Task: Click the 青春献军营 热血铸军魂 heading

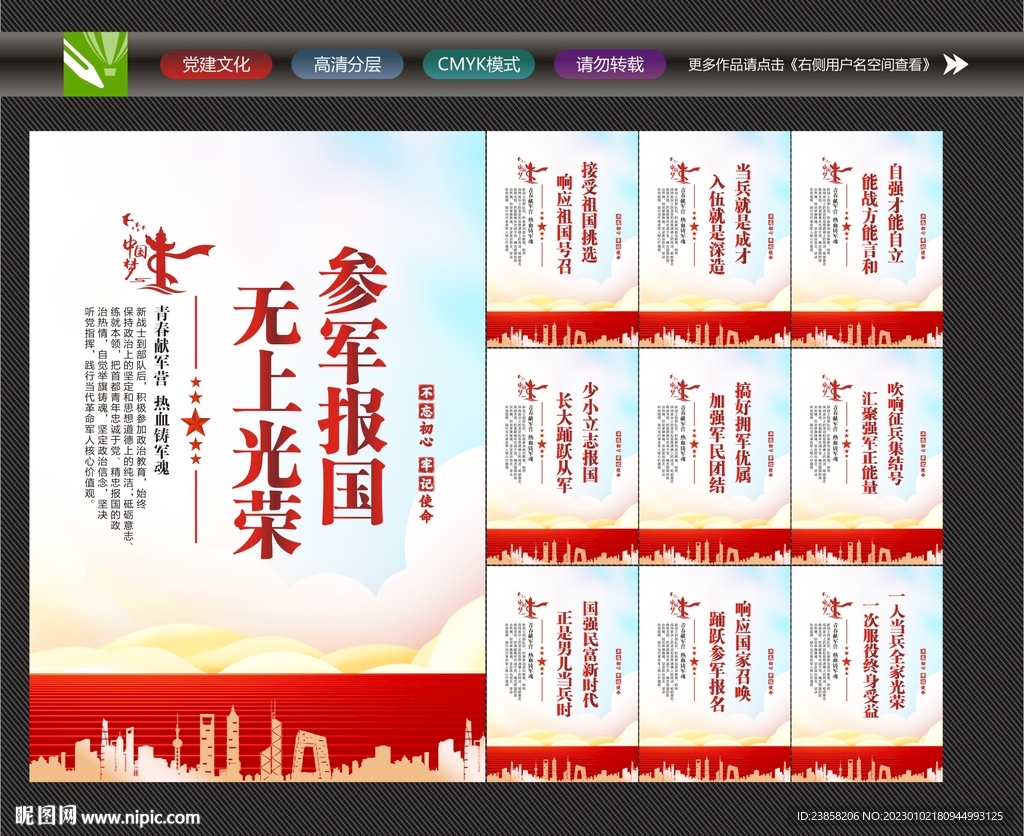Action: (x=161, y=389)
